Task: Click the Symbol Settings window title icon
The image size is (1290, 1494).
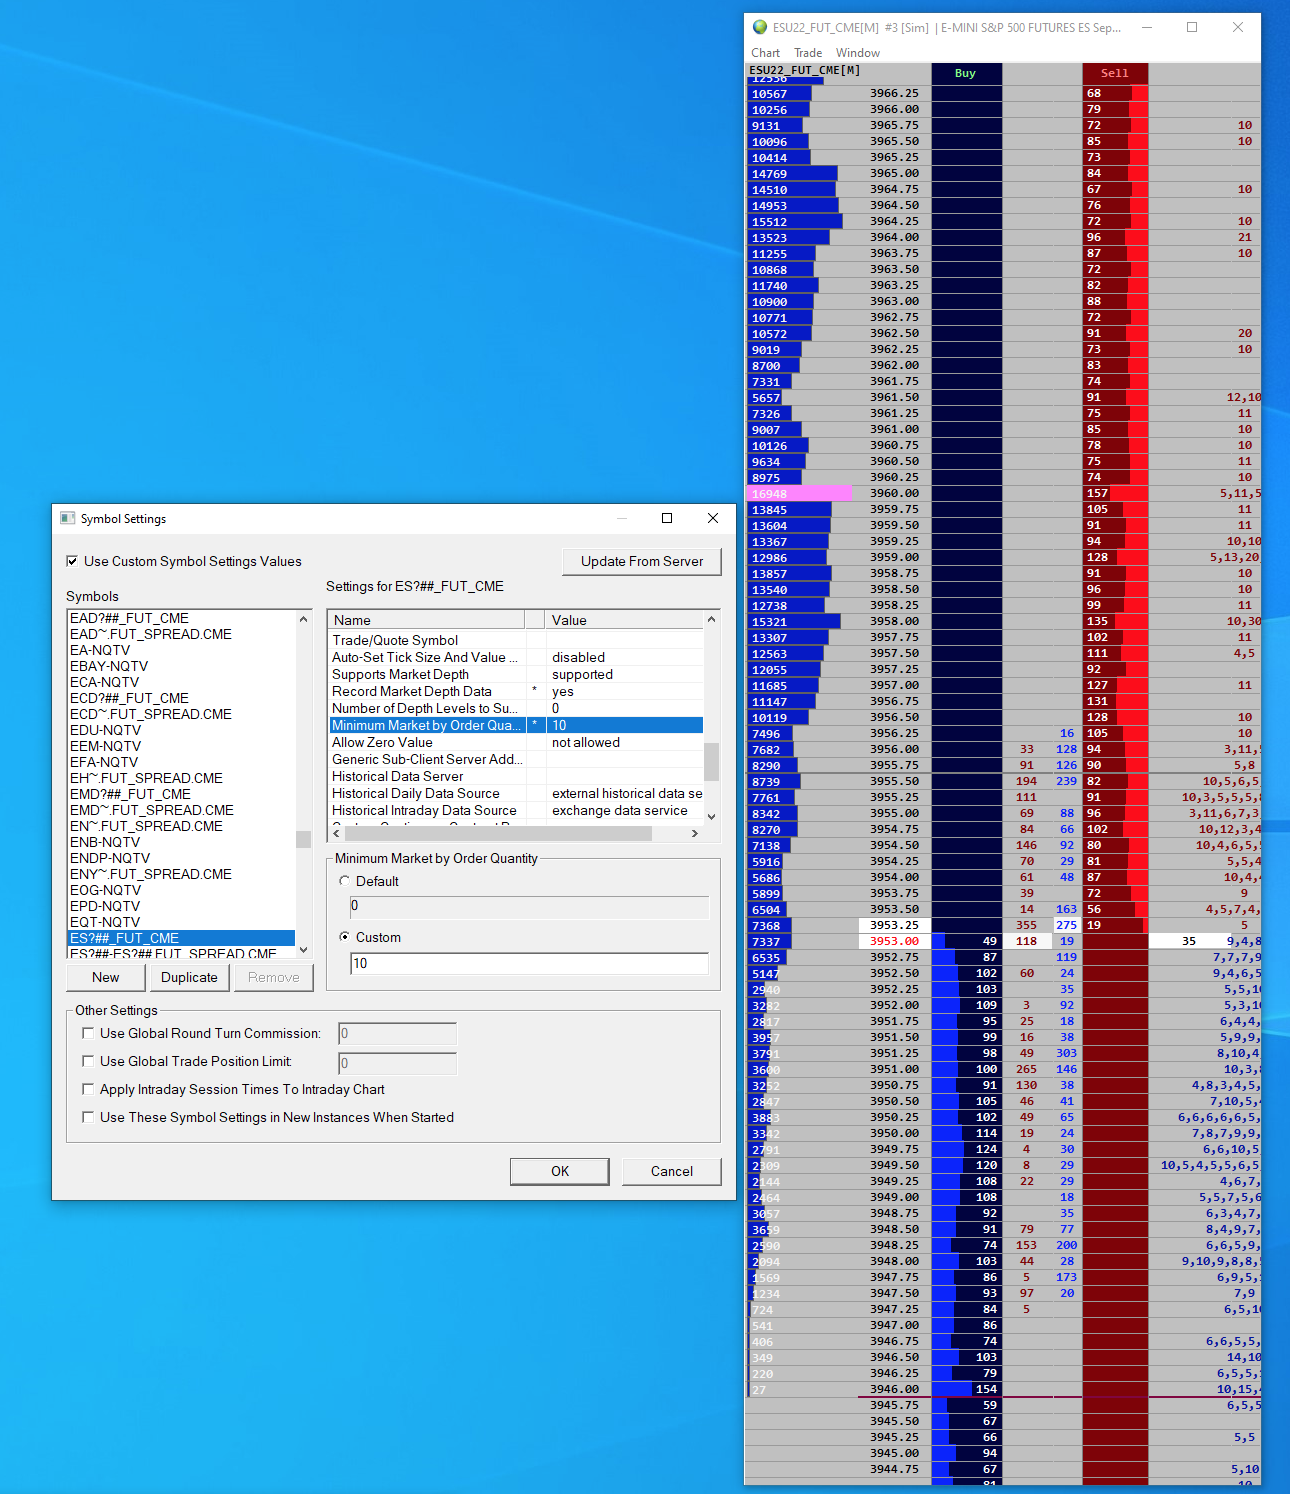Action: [68, 518]
